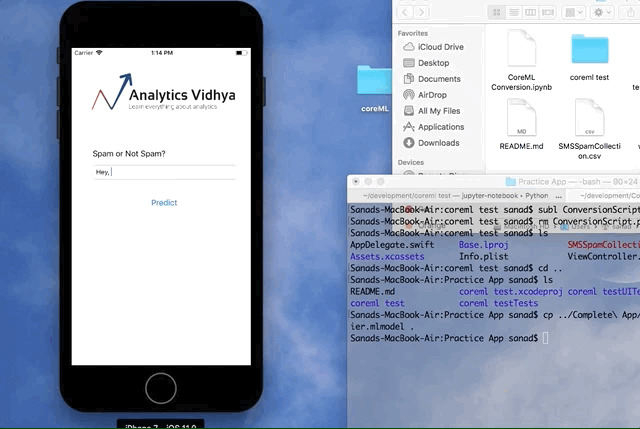The width and height of the screenshot is (640, 429).
Task: Click the spam message text field
Action: [164, 172]
